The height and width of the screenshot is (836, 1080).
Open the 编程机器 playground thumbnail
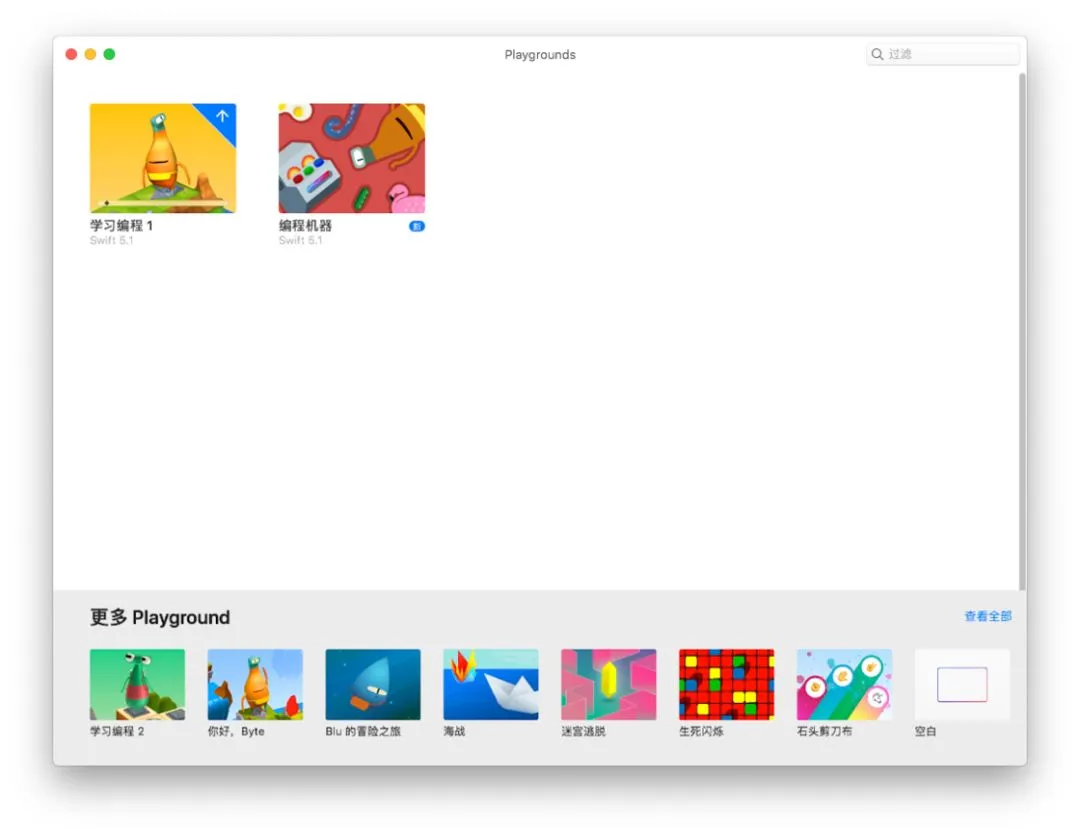point(351,158)
